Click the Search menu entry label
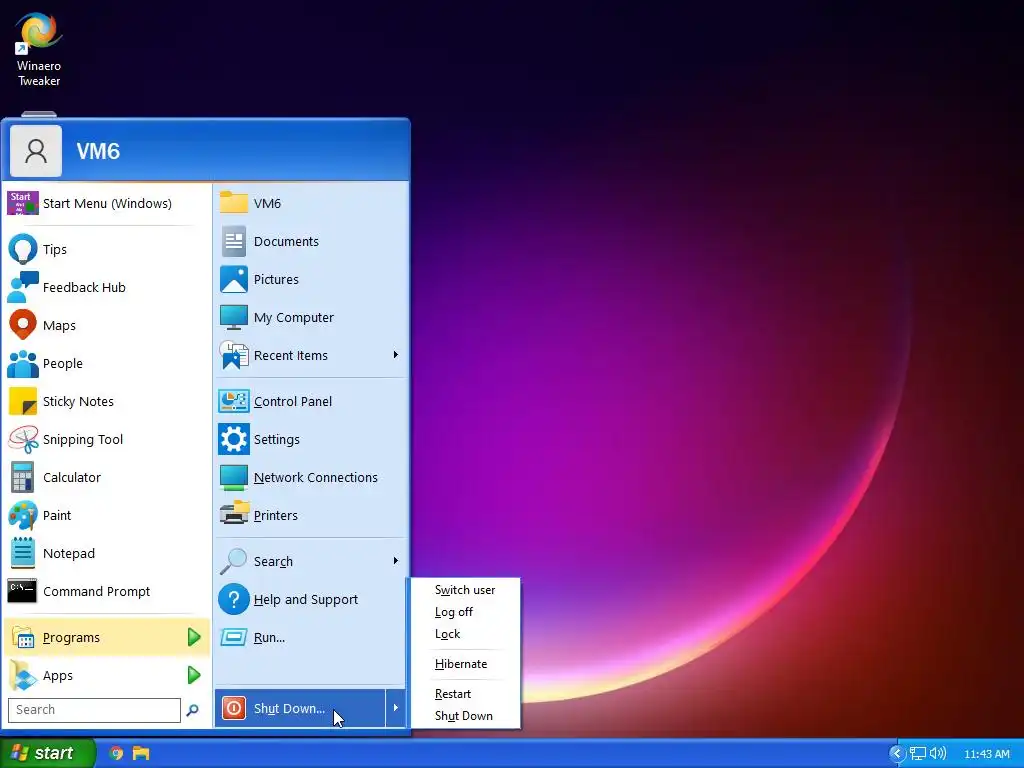Viewport: 1024px width, 768px height. coord(273,562)
